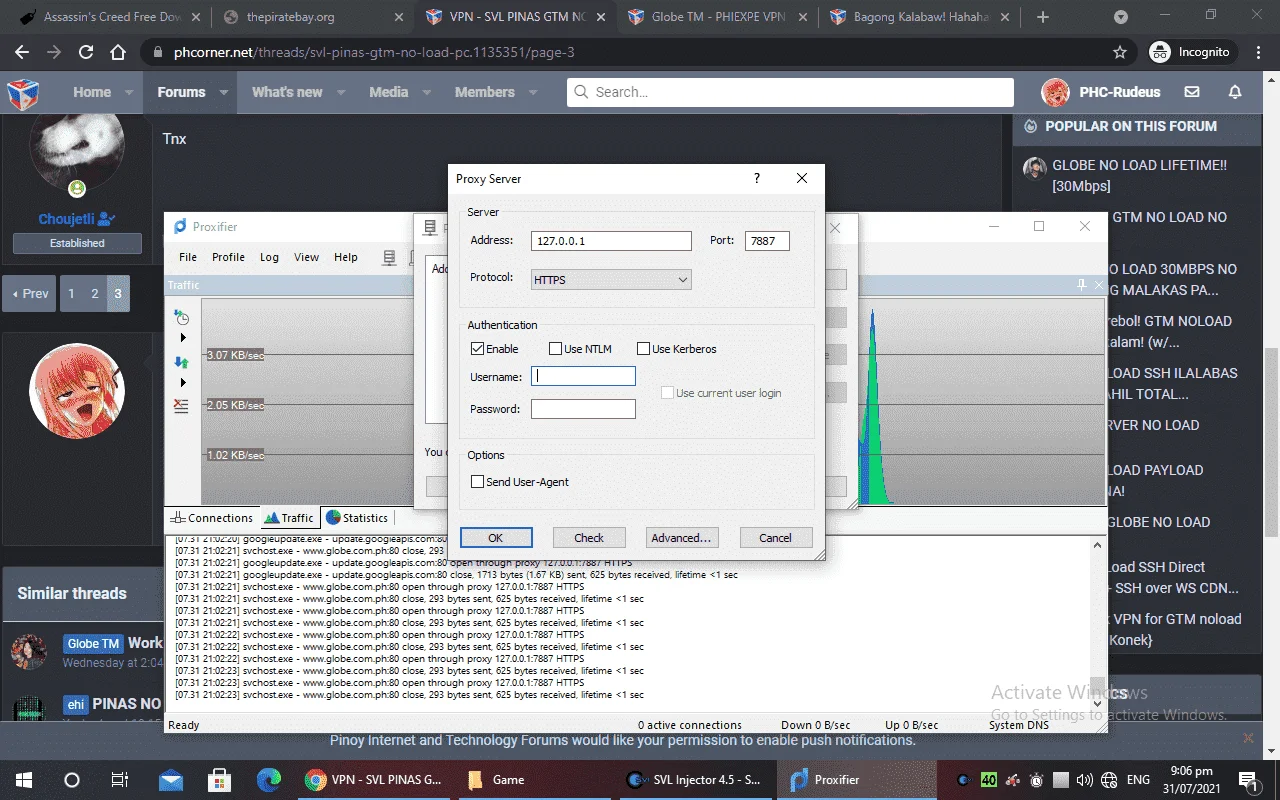Screen dimensions: 1280x800
Task: Open the inbox envelope icon in forum header
Action: 1192,92
